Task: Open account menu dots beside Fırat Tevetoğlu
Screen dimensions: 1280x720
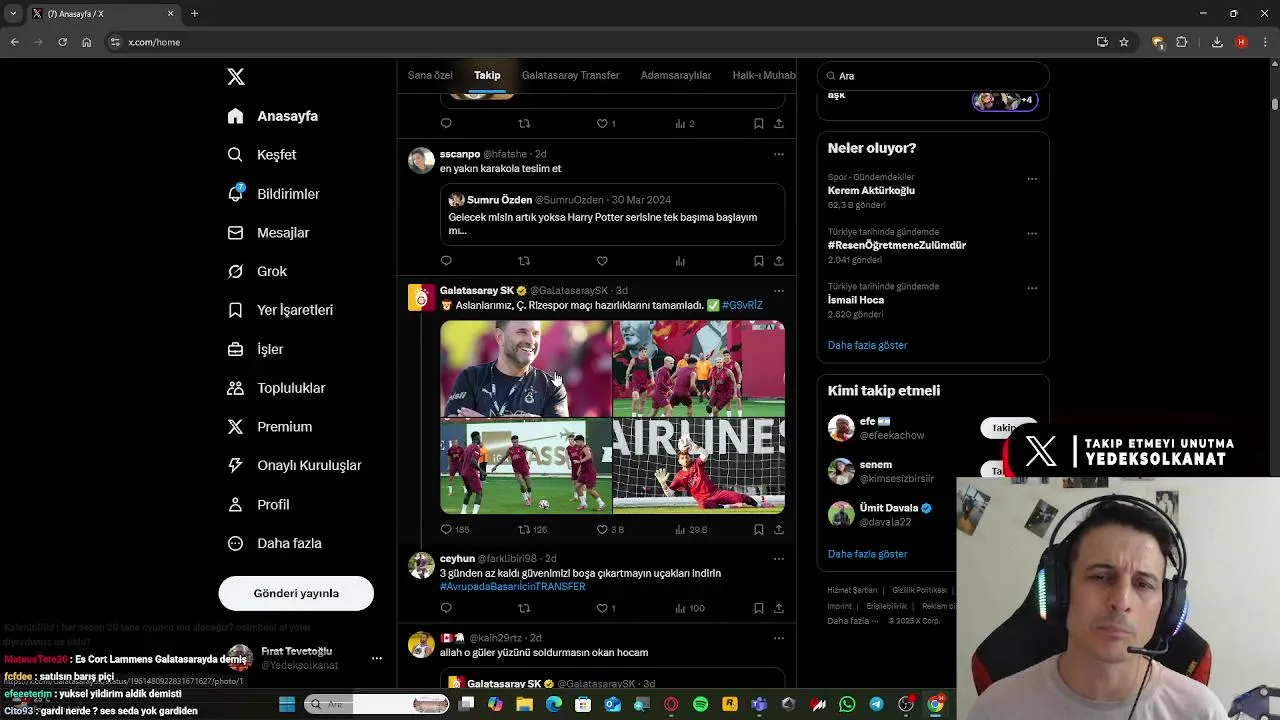Action: coord(377,658)
